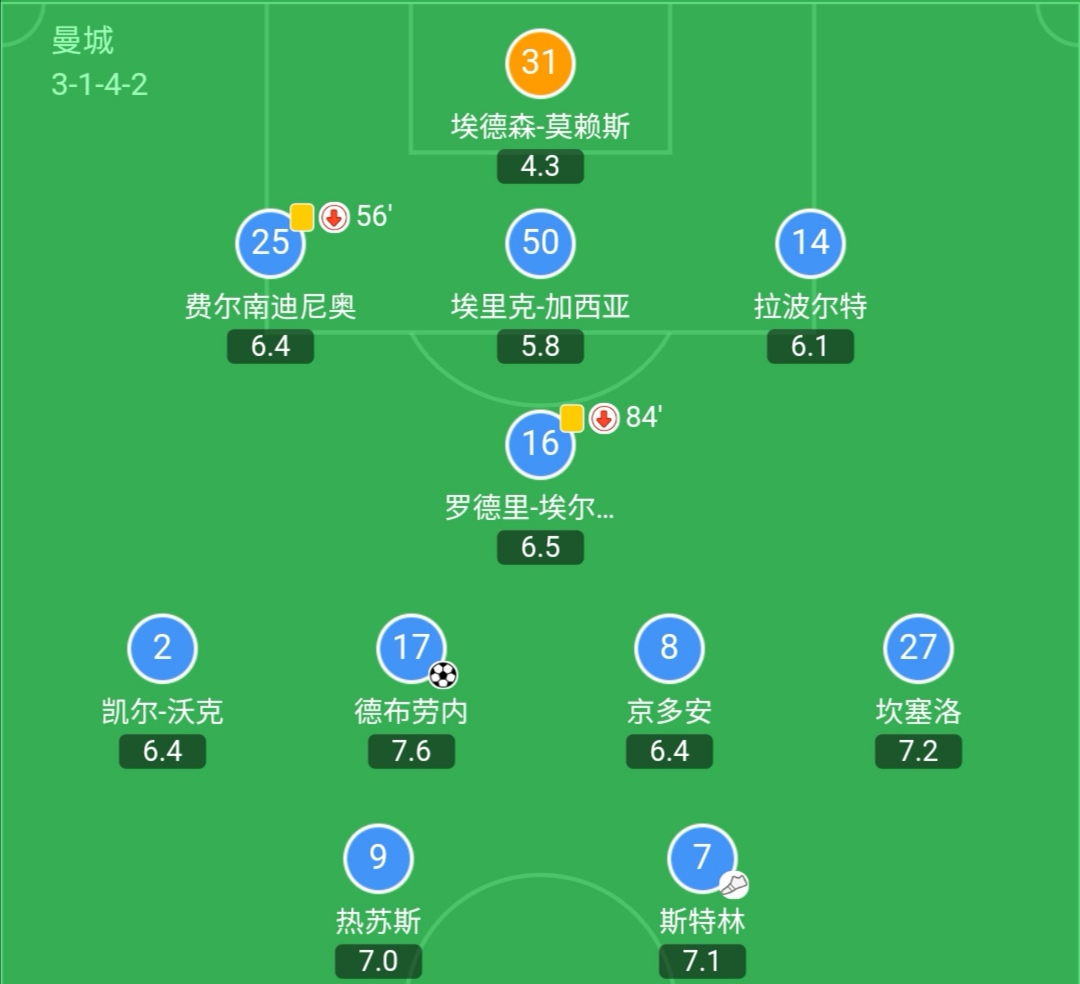Click Ederson's 4.3 rating badge
This screenshot has width=1080, height=984.
point(540,166)
